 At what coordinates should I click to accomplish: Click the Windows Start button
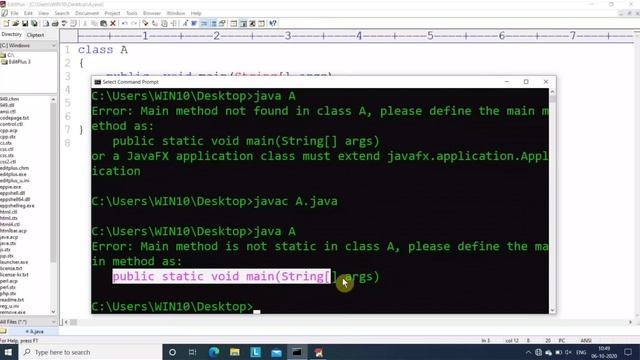pyautogui.click(x=8, y=352)
